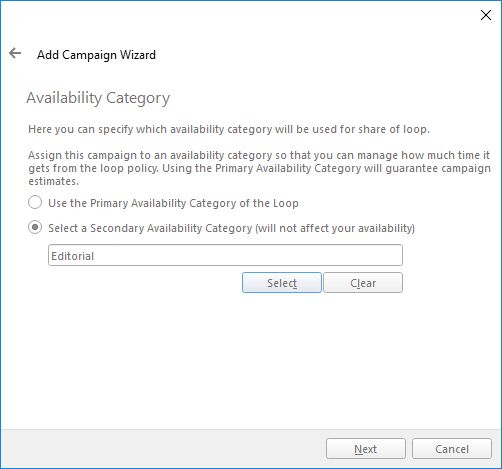Image resolution: width=502 pixels, height=469 pixels.
Task: Click the word Editorial inside the field
Action: [73, 256]
